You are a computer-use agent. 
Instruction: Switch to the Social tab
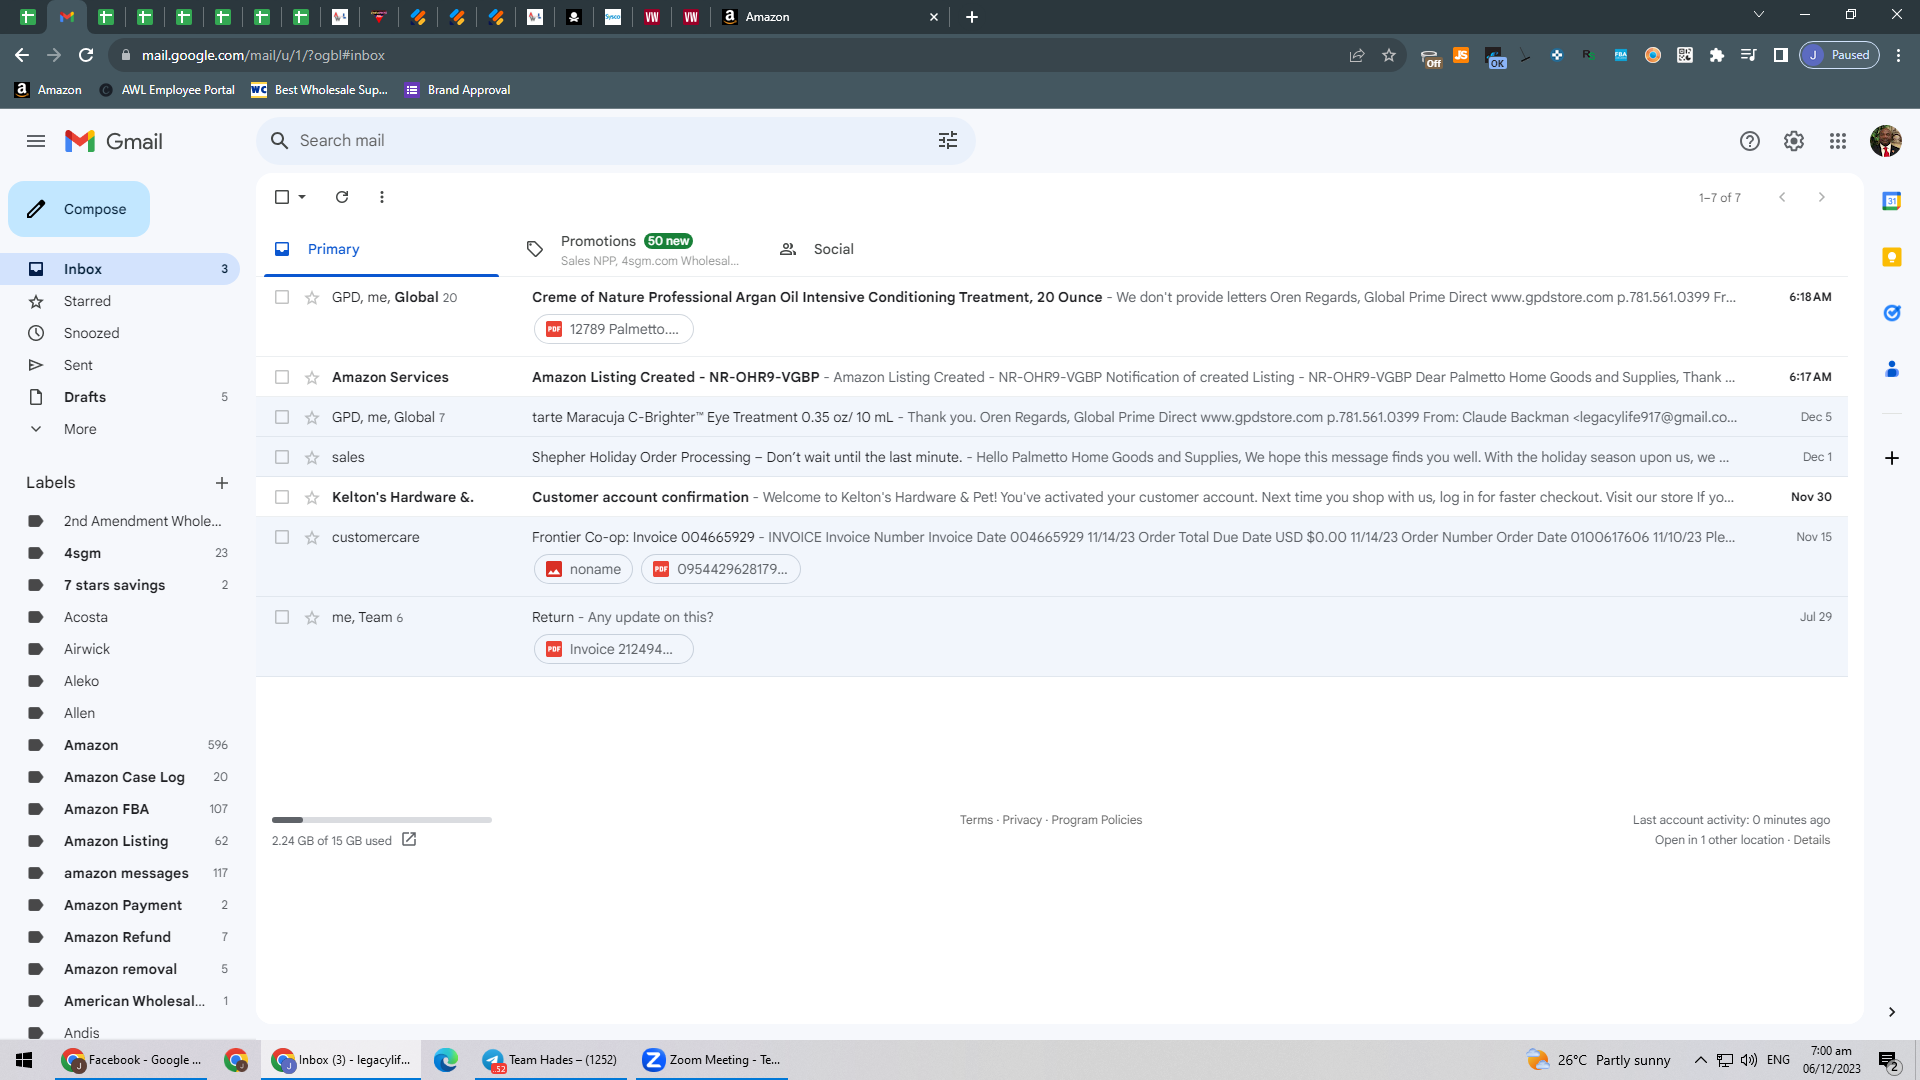885,249
